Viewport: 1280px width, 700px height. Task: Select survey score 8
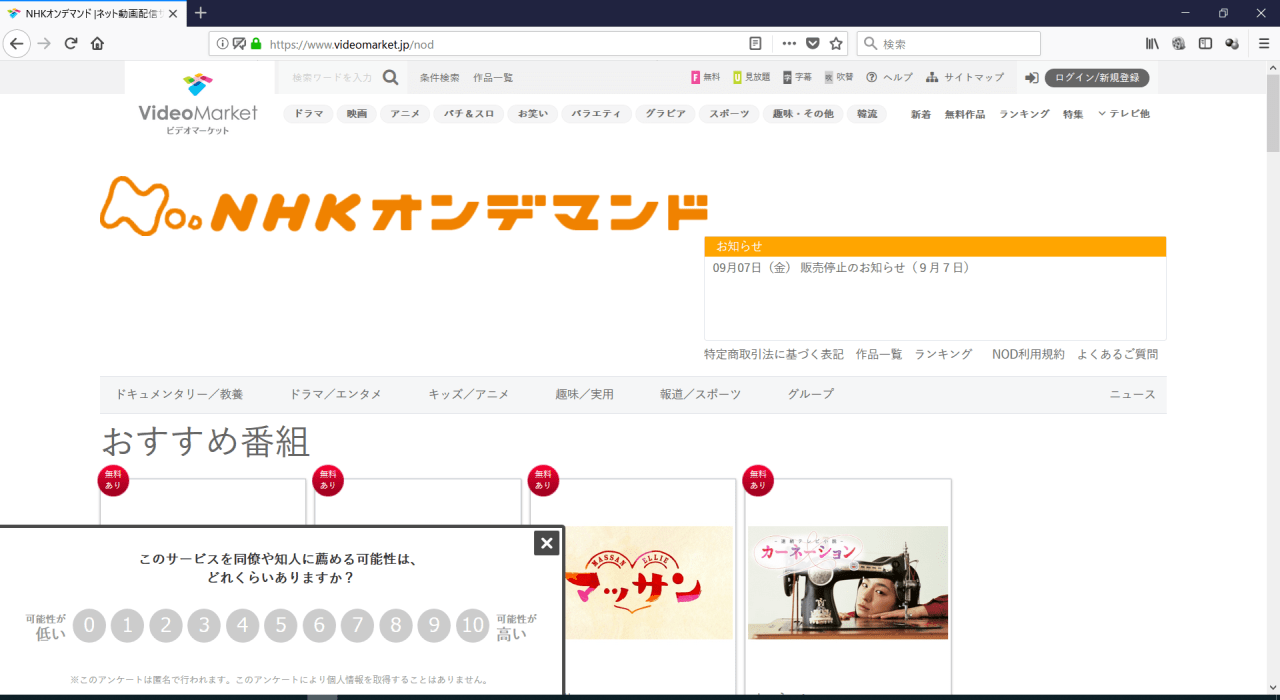[396, 626]
